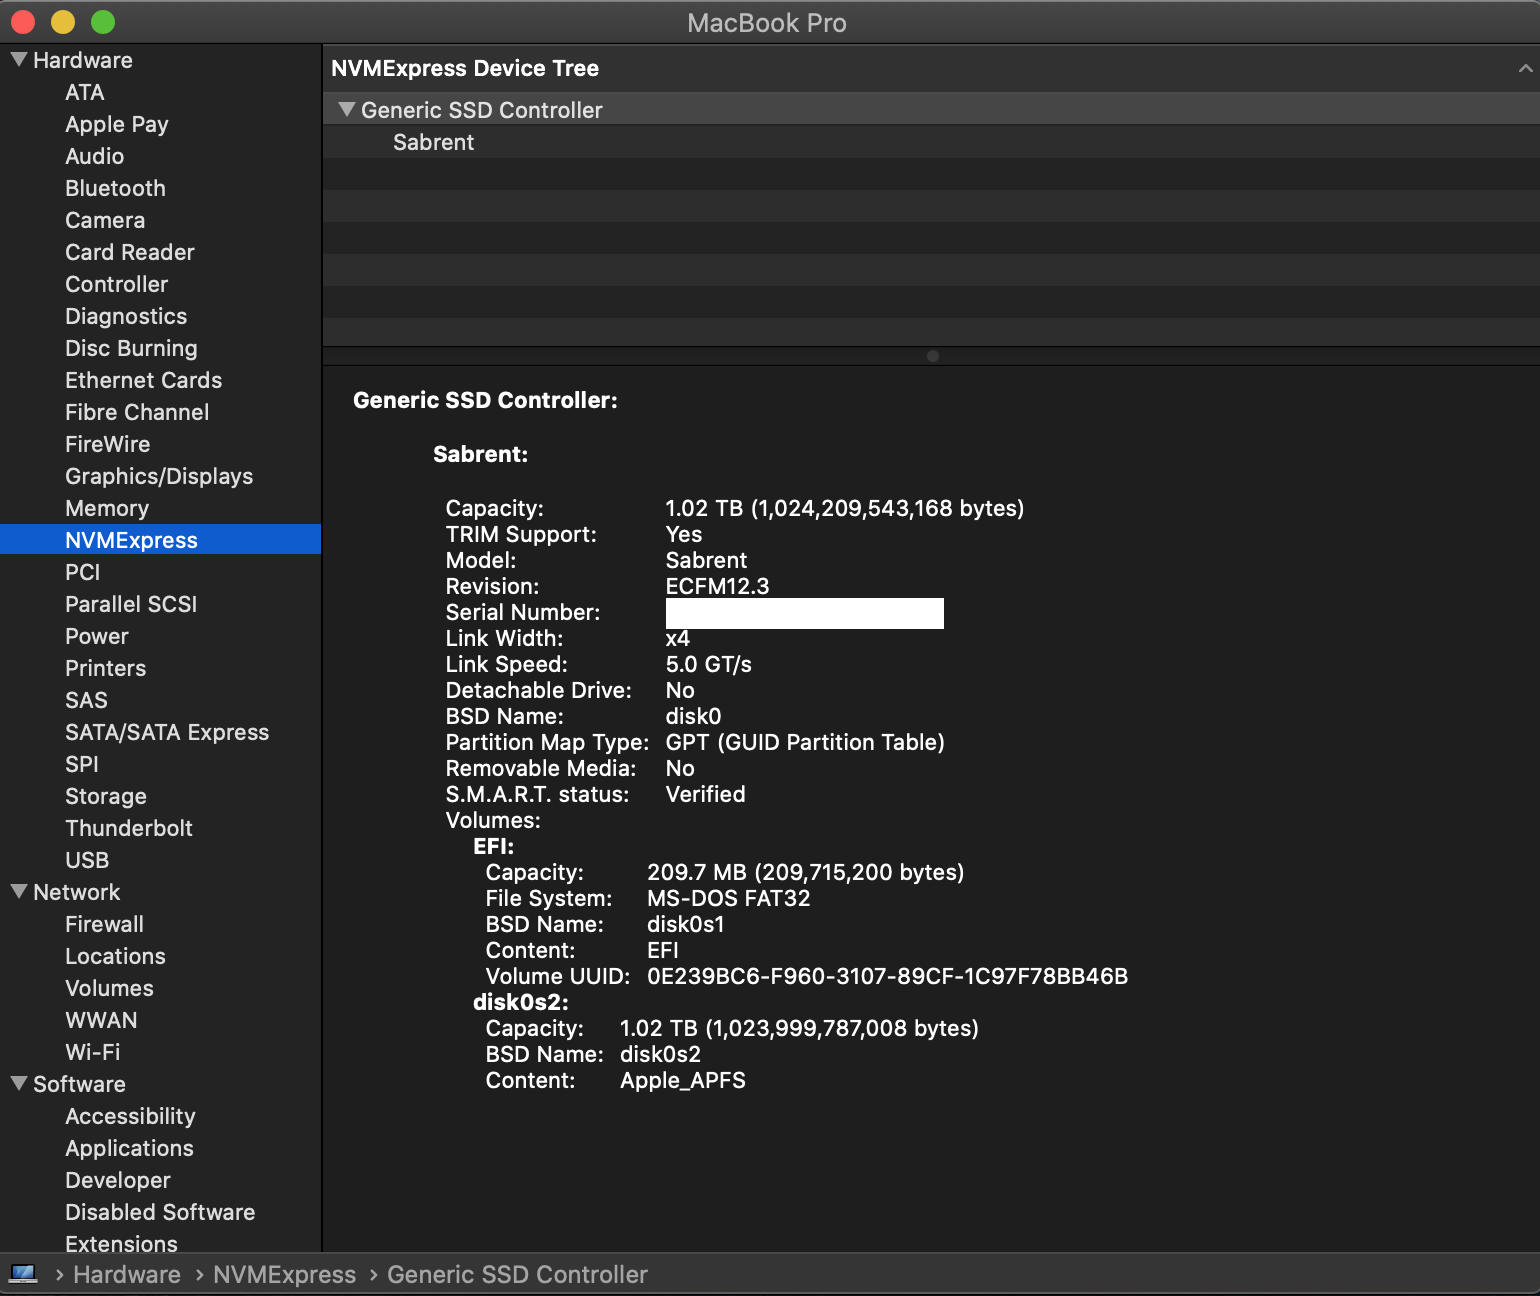Click the EFI Volume UUID value

(887, 976)
